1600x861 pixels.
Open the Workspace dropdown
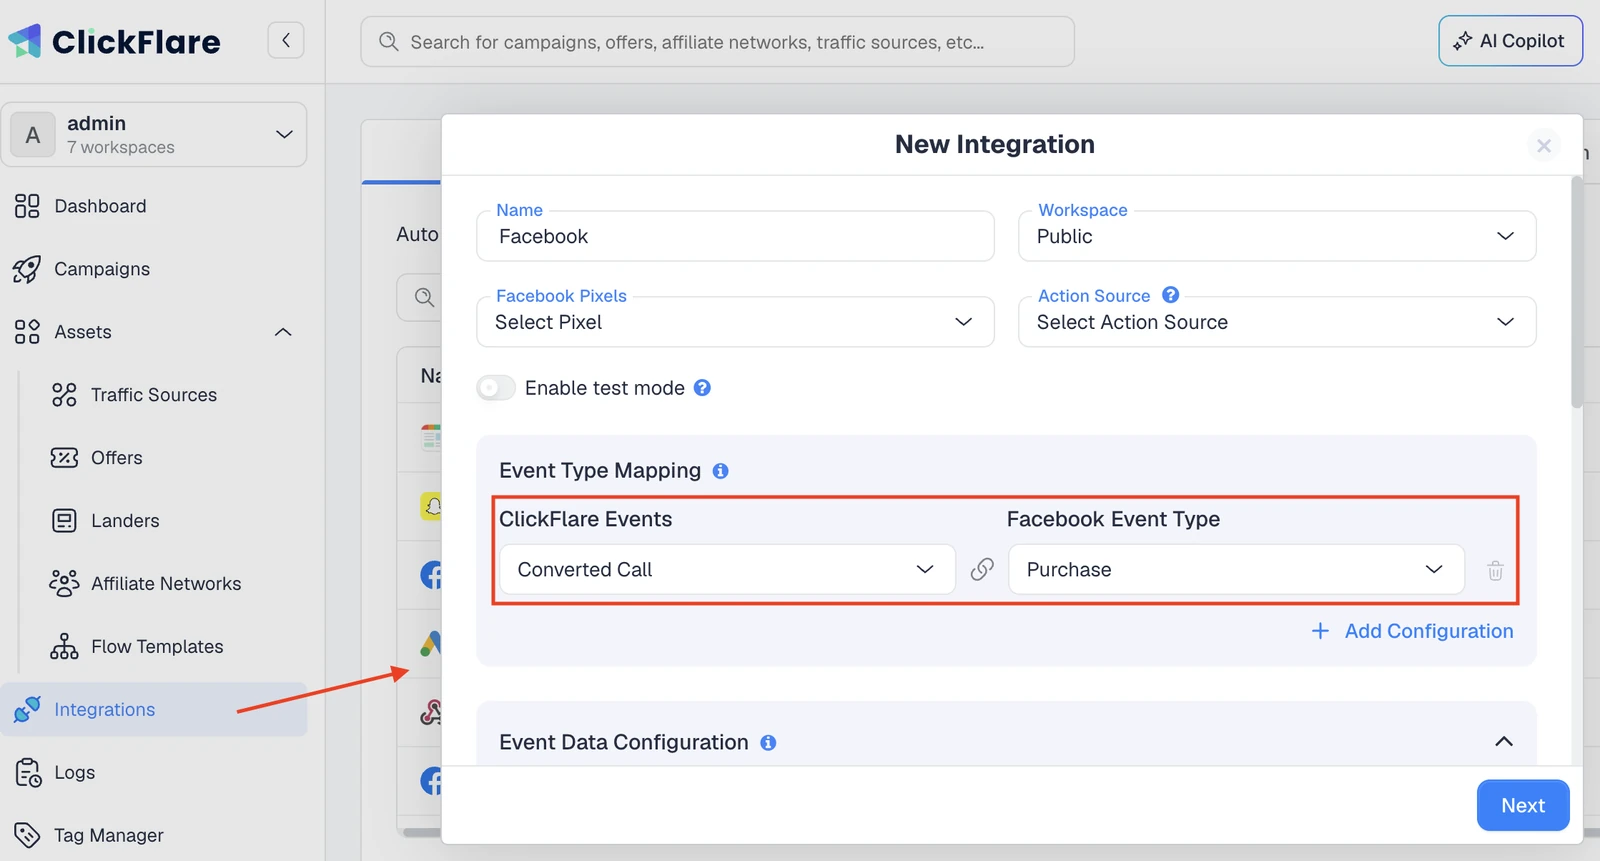(x=1277, y=236)
